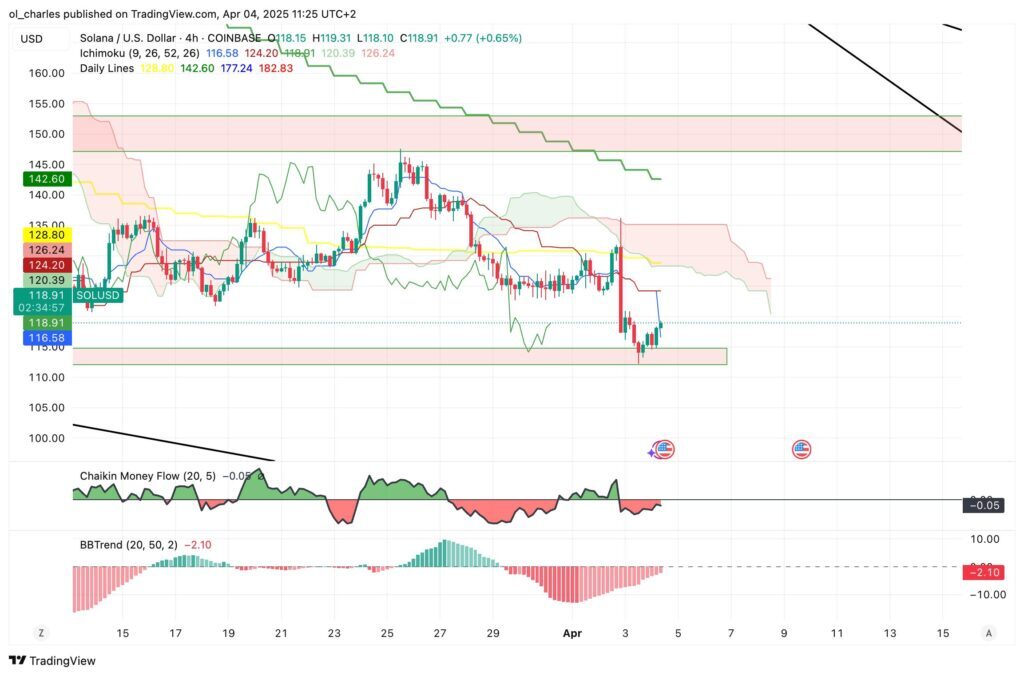The image size is (1024, 676).
Task: Click the blue 116.58 price label
Action: pos(41,340)
